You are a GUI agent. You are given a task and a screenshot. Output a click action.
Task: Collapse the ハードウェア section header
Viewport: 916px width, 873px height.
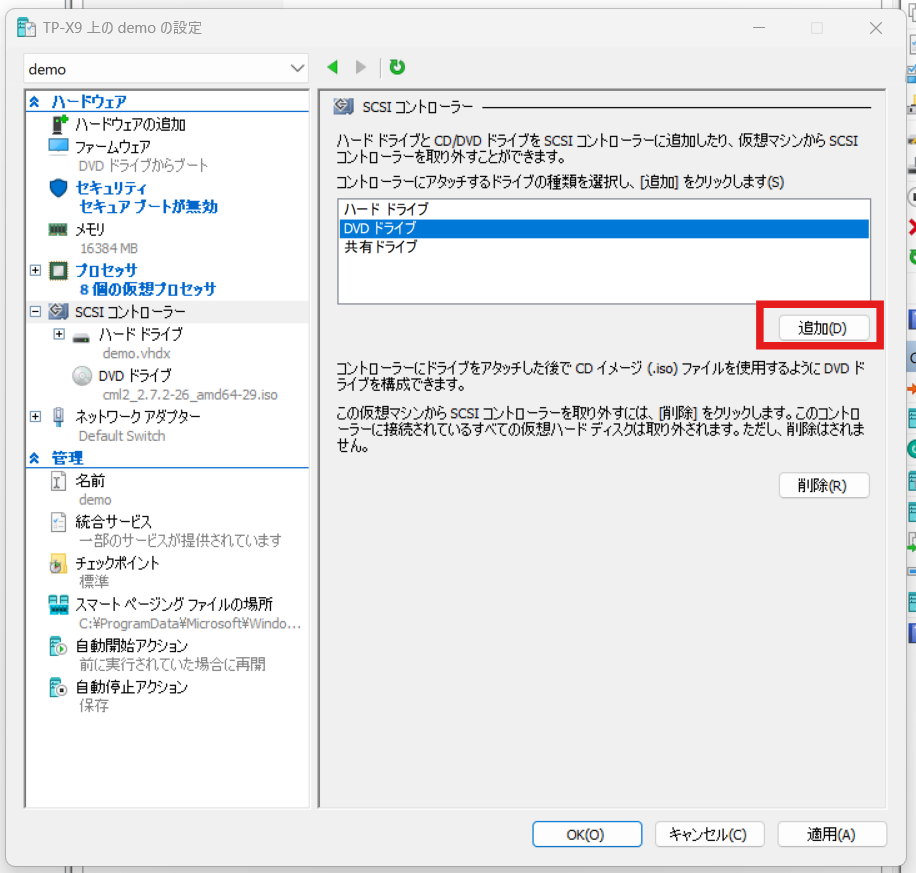coord(34,102)
